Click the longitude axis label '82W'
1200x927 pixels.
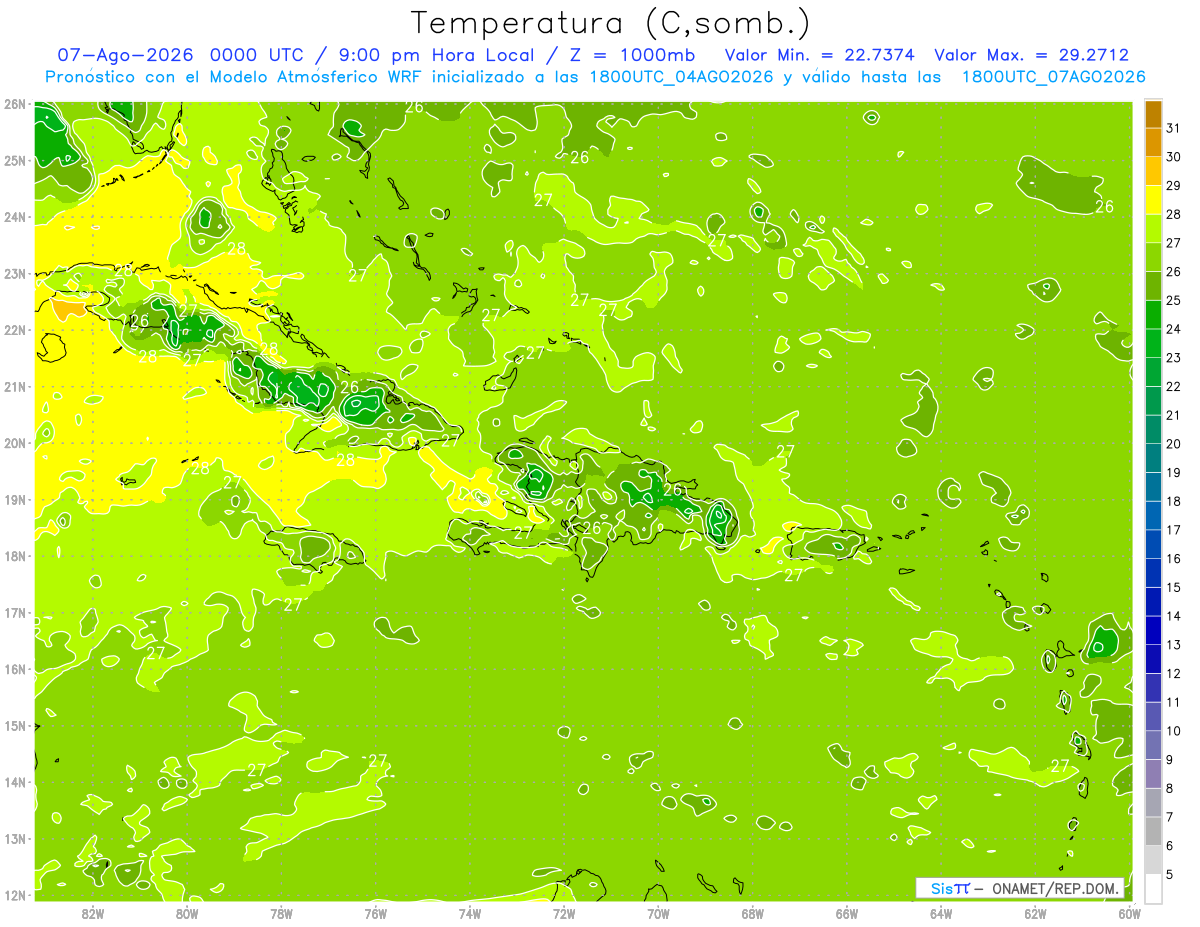coord(93,913)
